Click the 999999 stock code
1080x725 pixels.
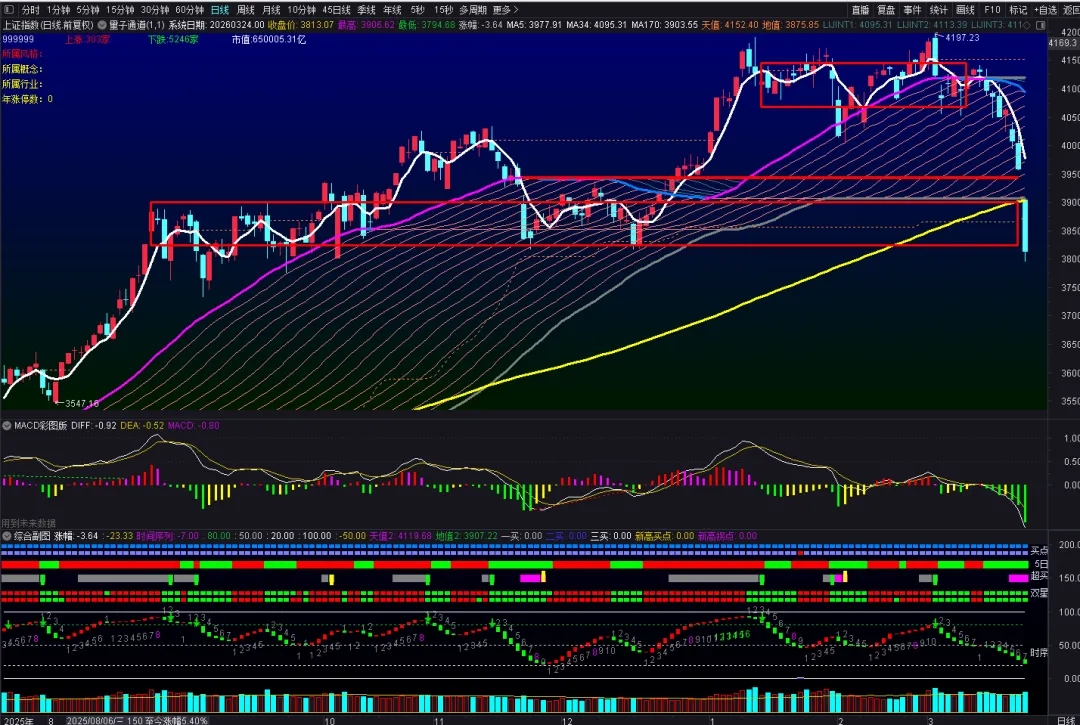click(x=18, y=39)
